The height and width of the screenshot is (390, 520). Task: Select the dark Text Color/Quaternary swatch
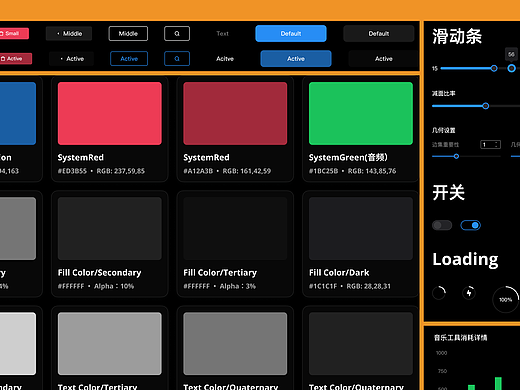click(361, 343)
